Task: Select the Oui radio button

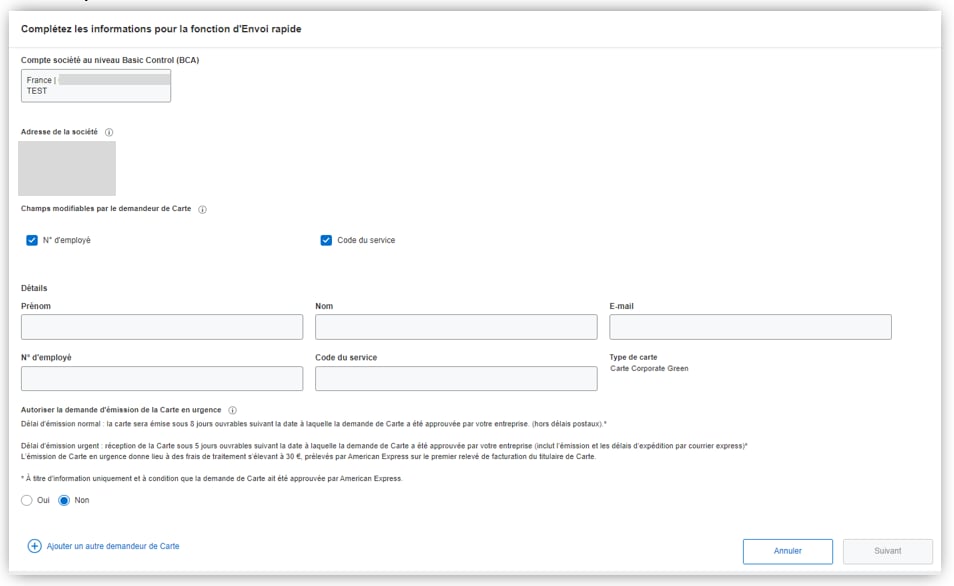Action: click(27, 500)
